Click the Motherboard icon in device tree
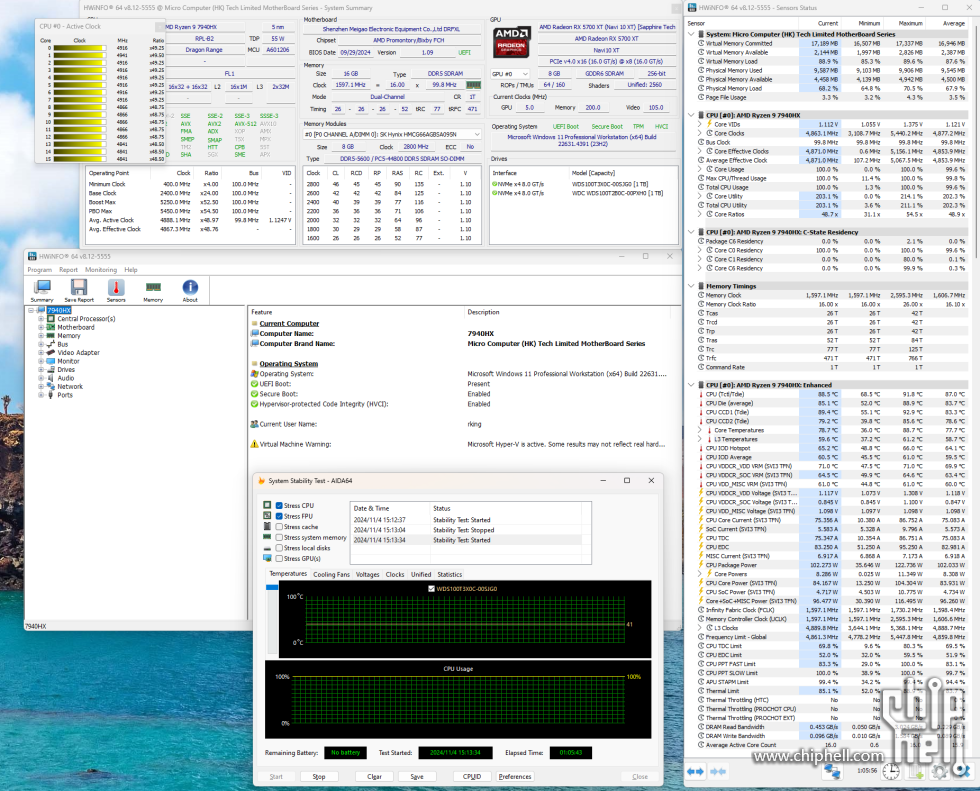Viewport: 980px width, 791px height. (51, 327)
